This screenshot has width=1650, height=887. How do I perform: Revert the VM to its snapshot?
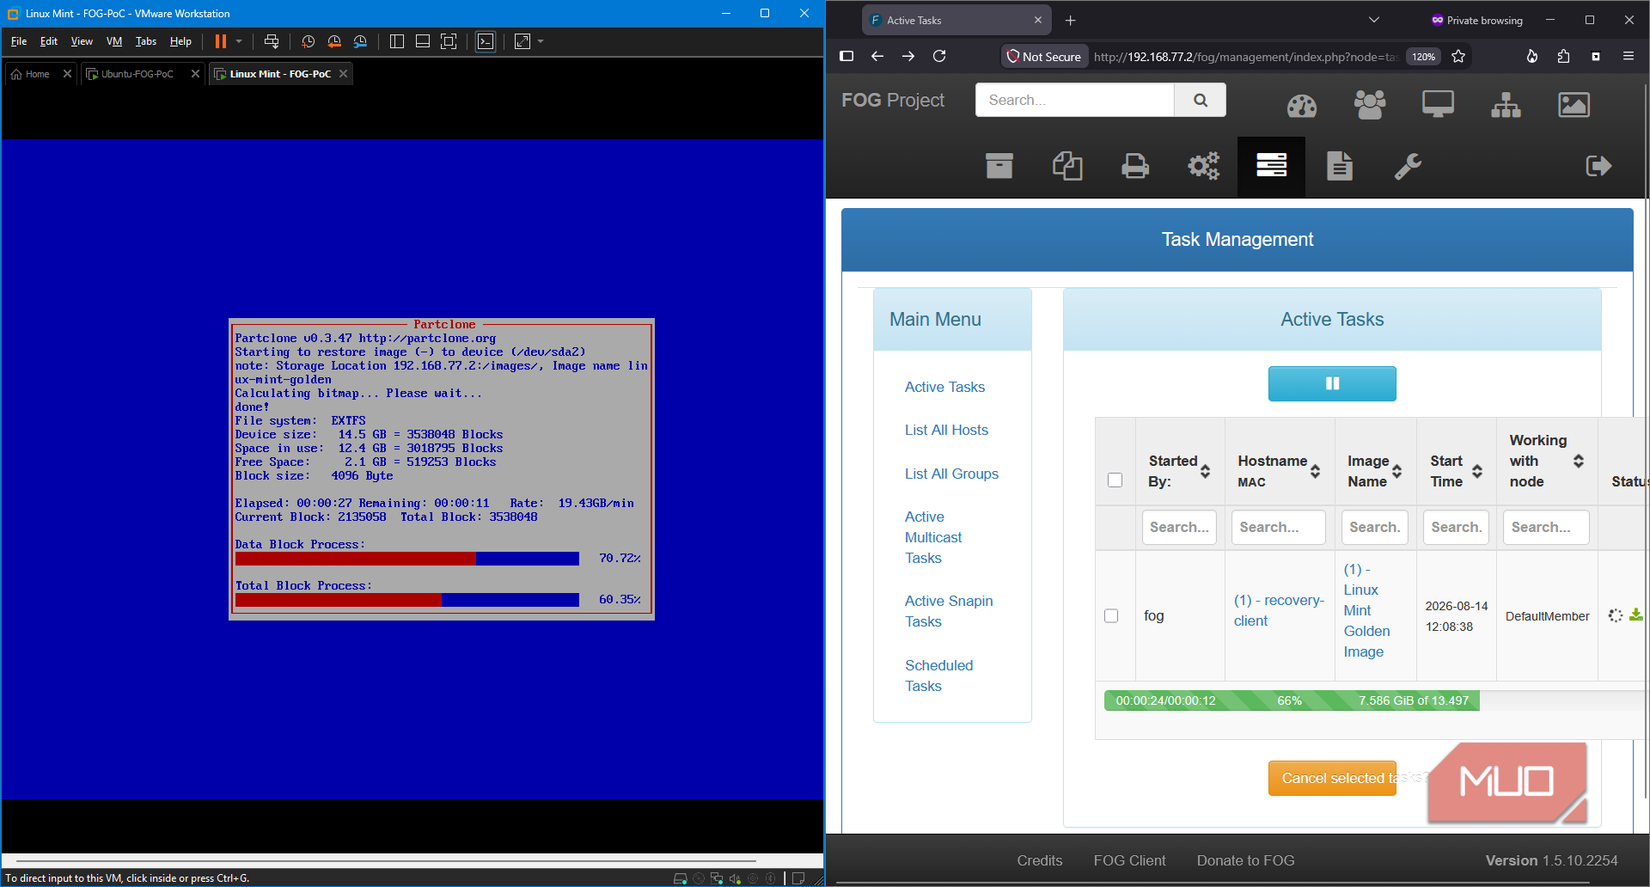[334, 41]
